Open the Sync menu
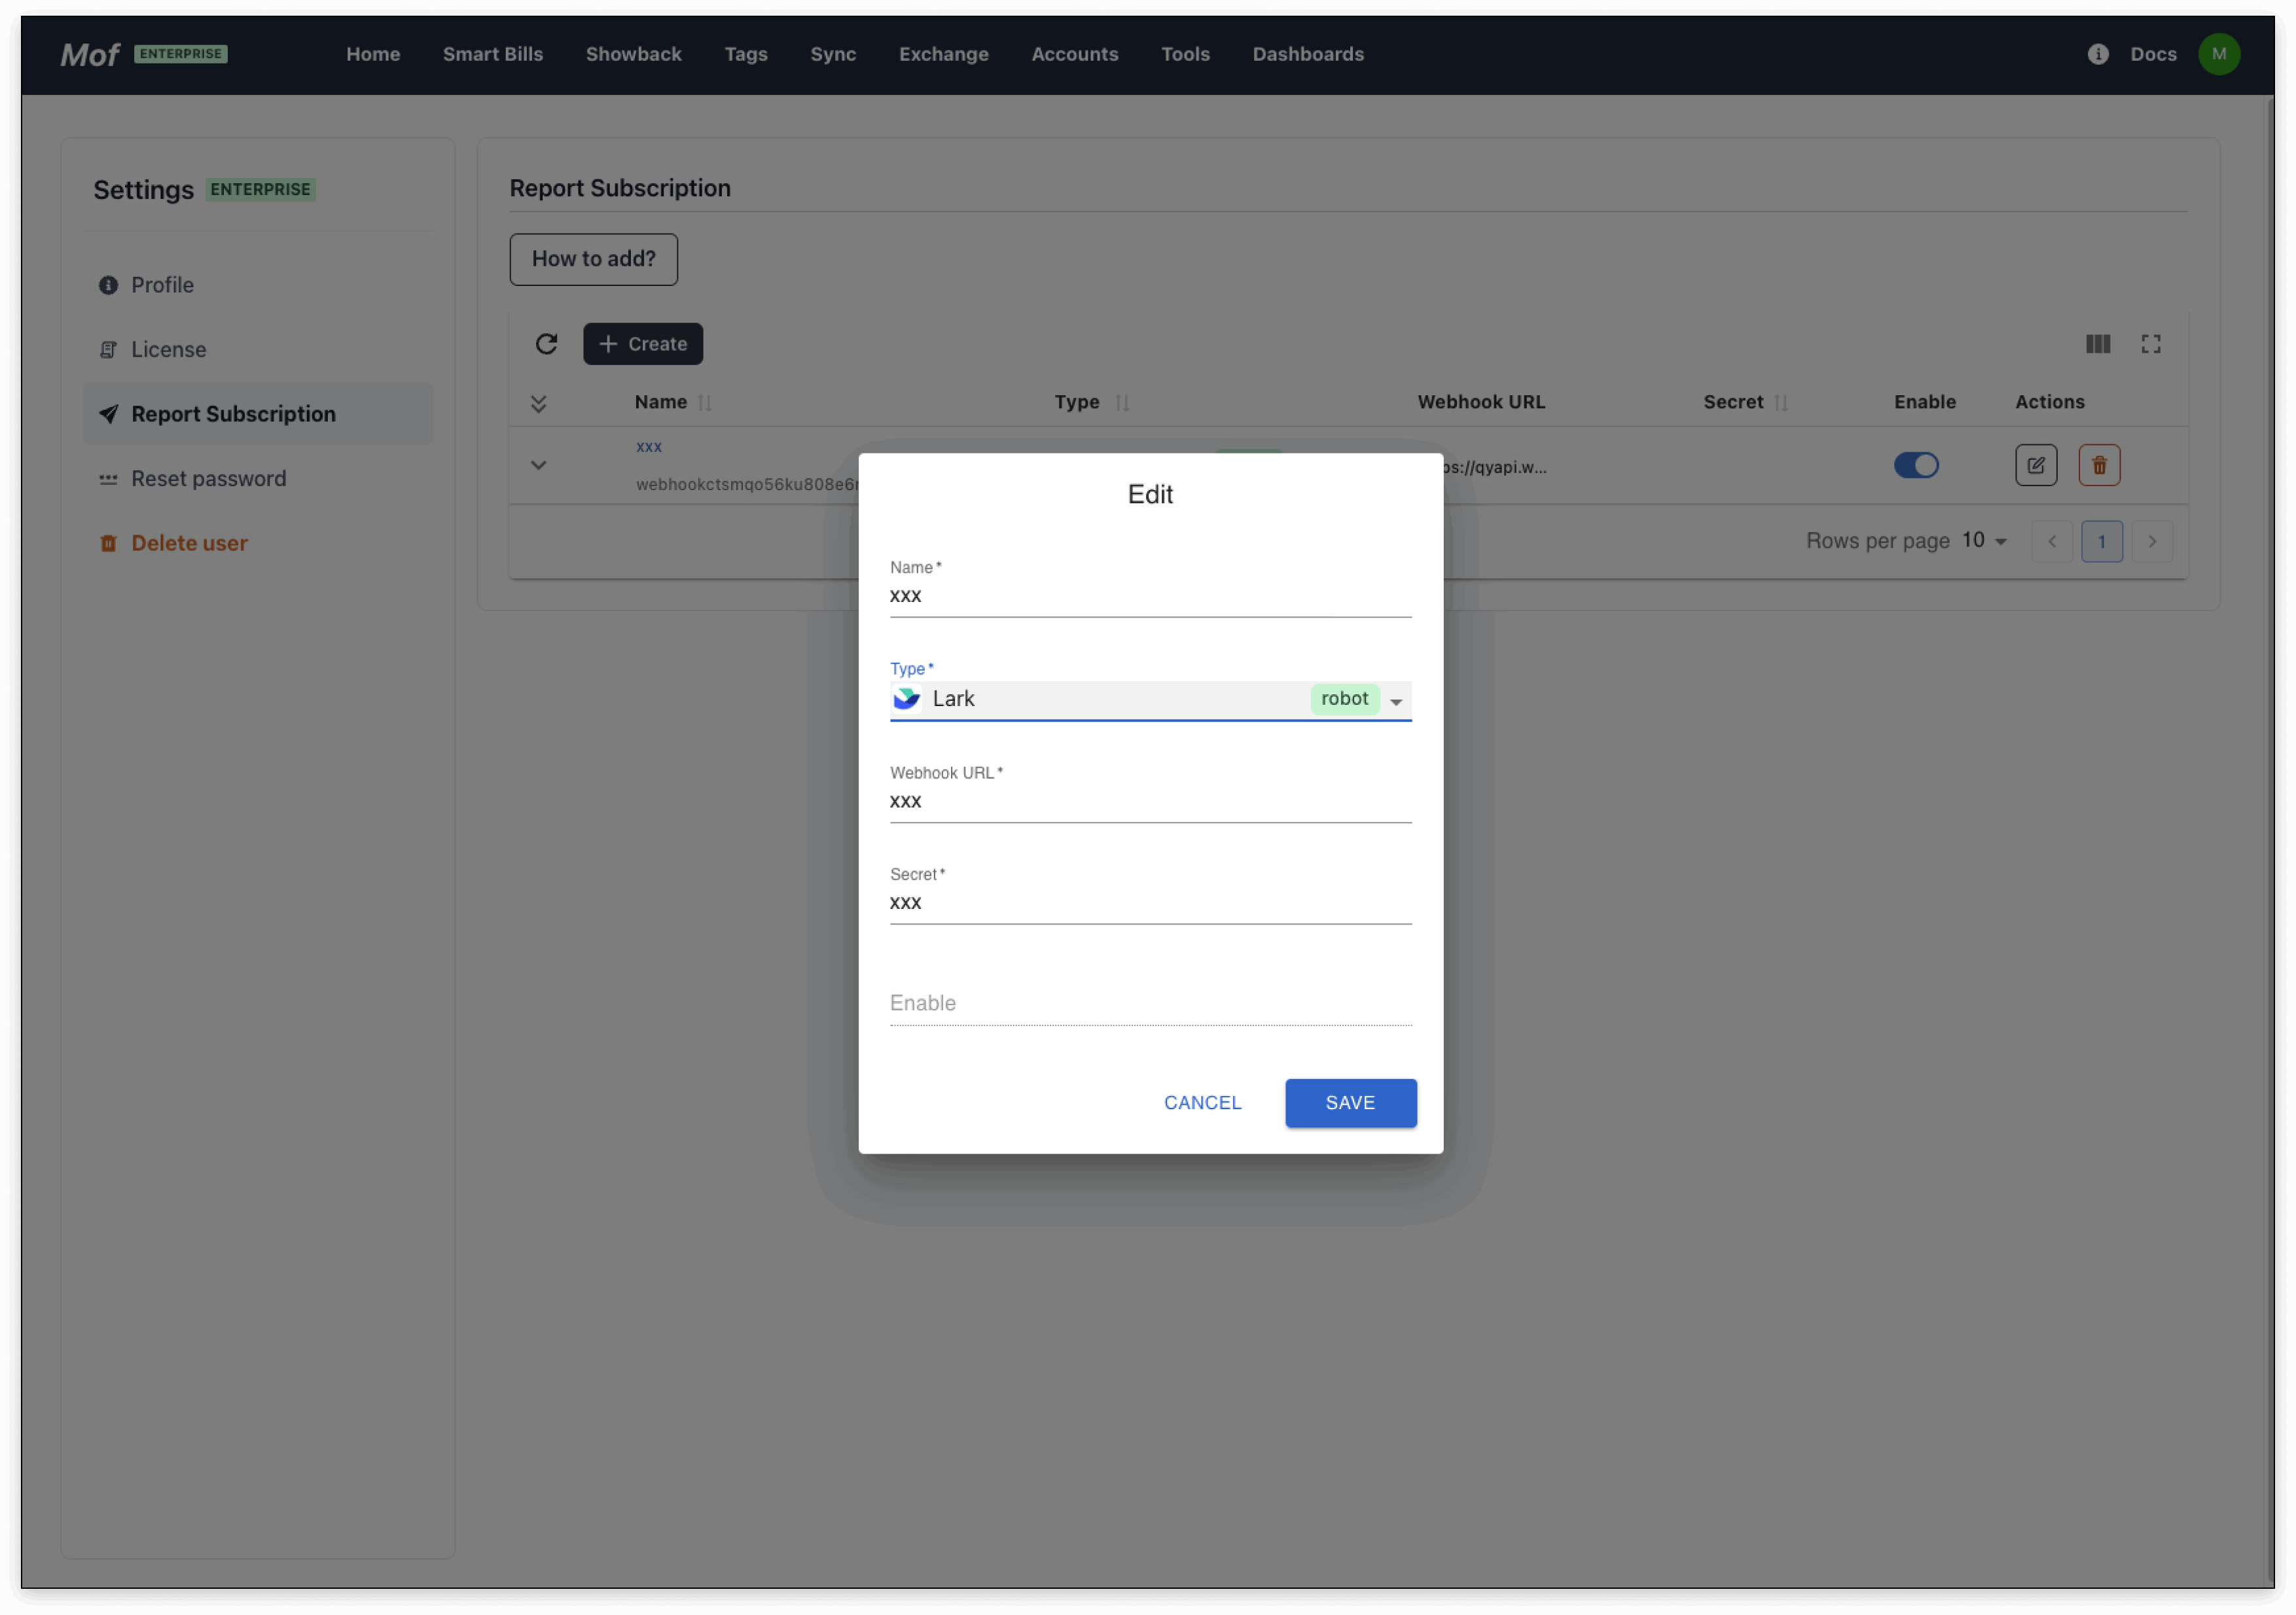The image size is (2296, 1615). [x=833, y=54]
